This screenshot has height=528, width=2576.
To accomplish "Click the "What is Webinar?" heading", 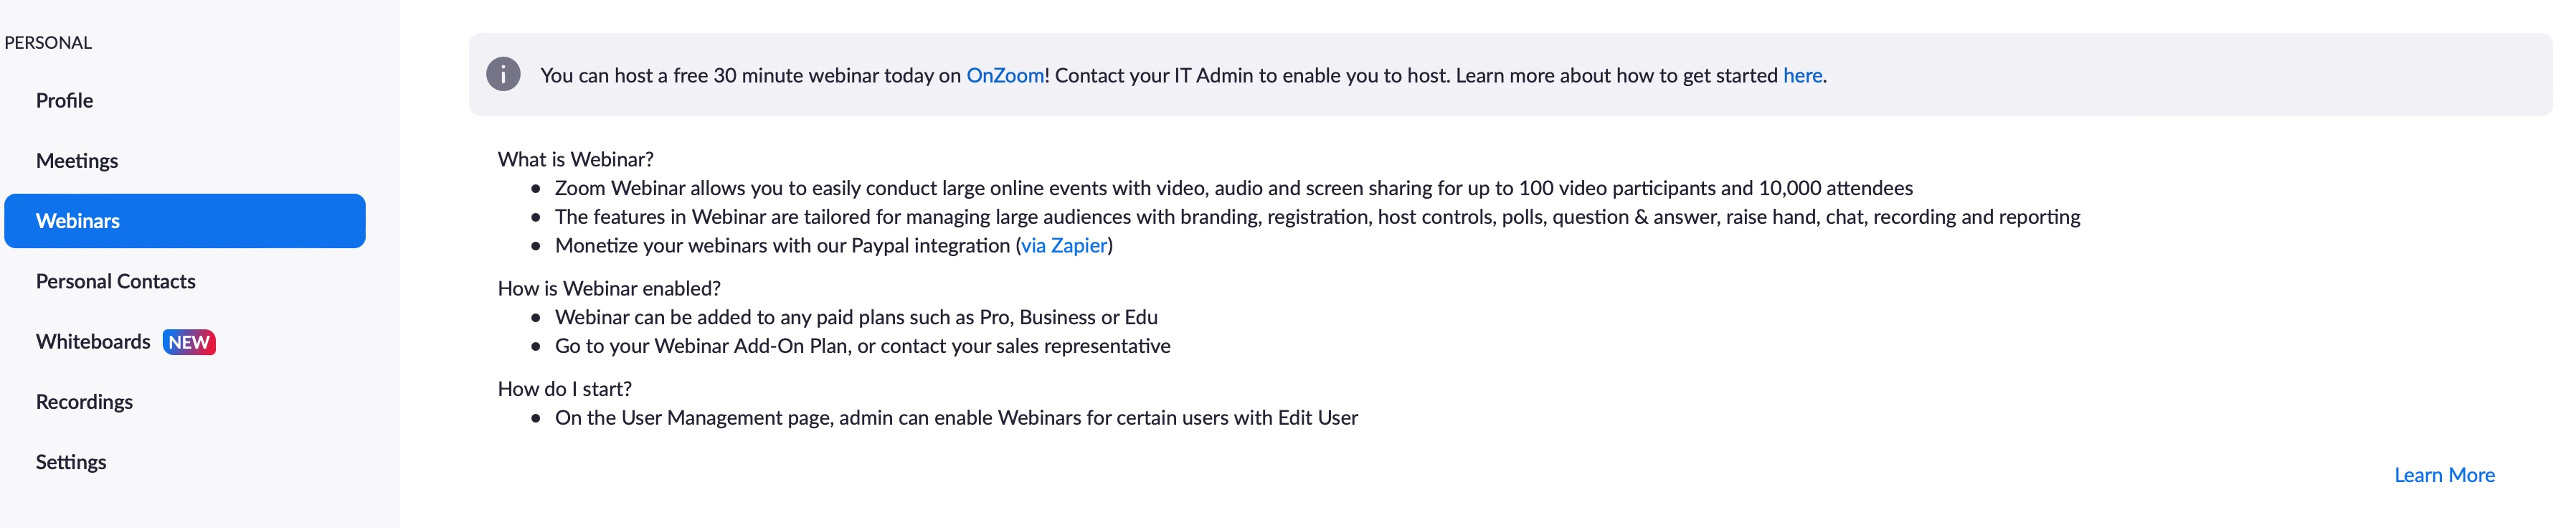I will coord(576,160).
